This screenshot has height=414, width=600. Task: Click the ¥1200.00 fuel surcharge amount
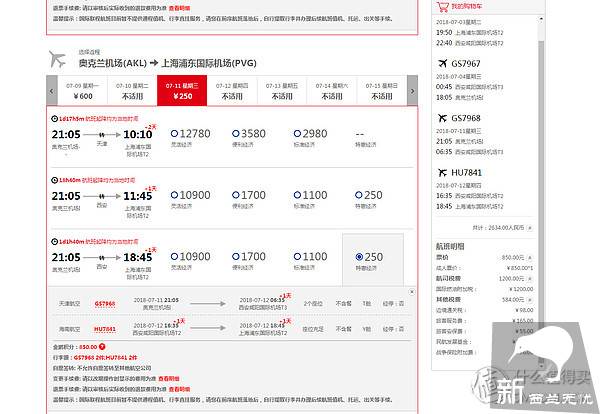pyautogui.click(x=521, y=289)
